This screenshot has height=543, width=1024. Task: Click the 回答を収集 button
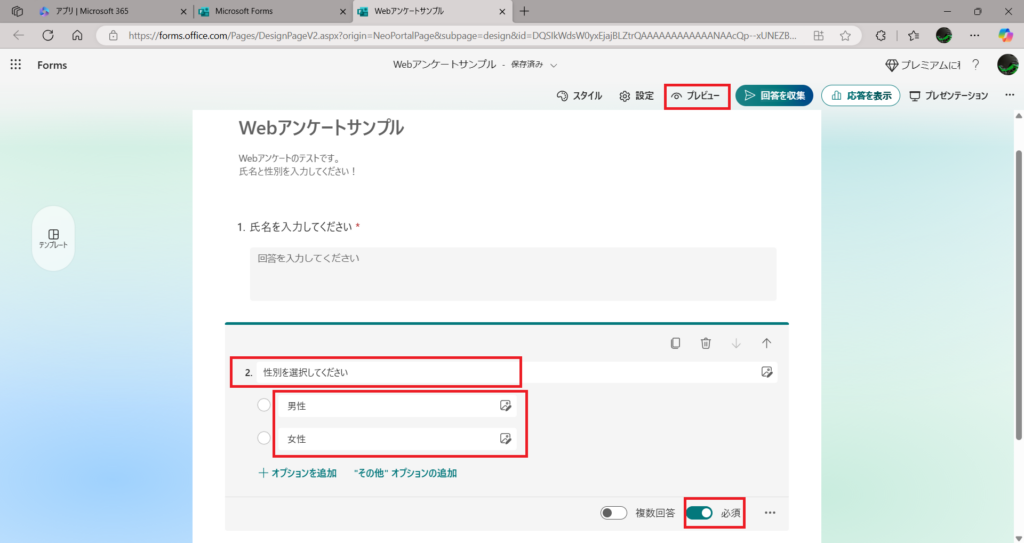point(774,96)
